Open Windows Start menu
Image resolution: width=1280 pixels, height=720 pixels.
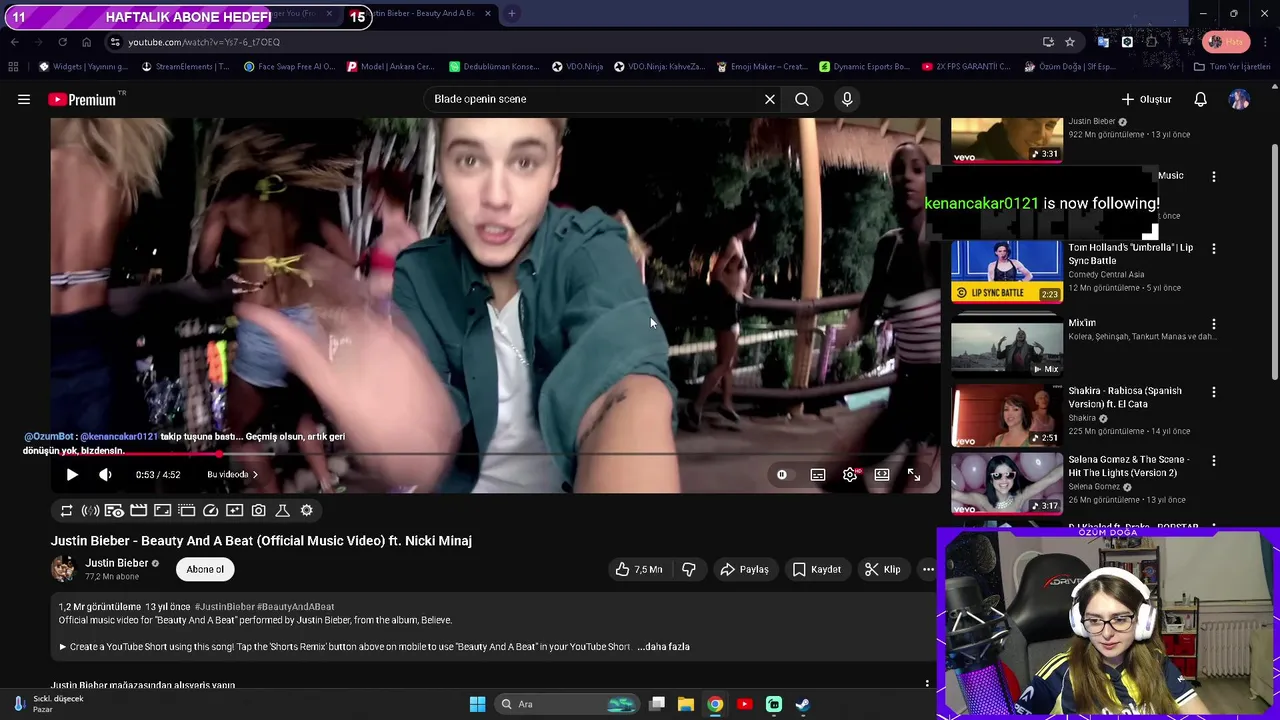pyautogui.click(x=477, y=704)
